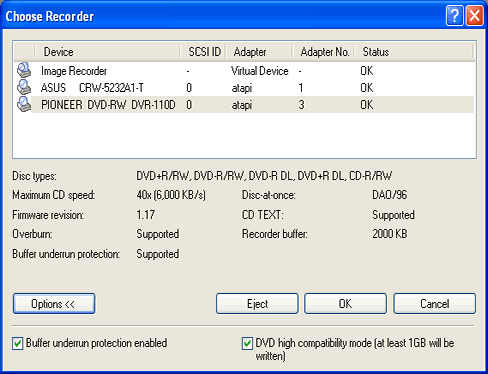488x374 pixels.
Task: Open the context help question mark button
Action: [455, 15]
